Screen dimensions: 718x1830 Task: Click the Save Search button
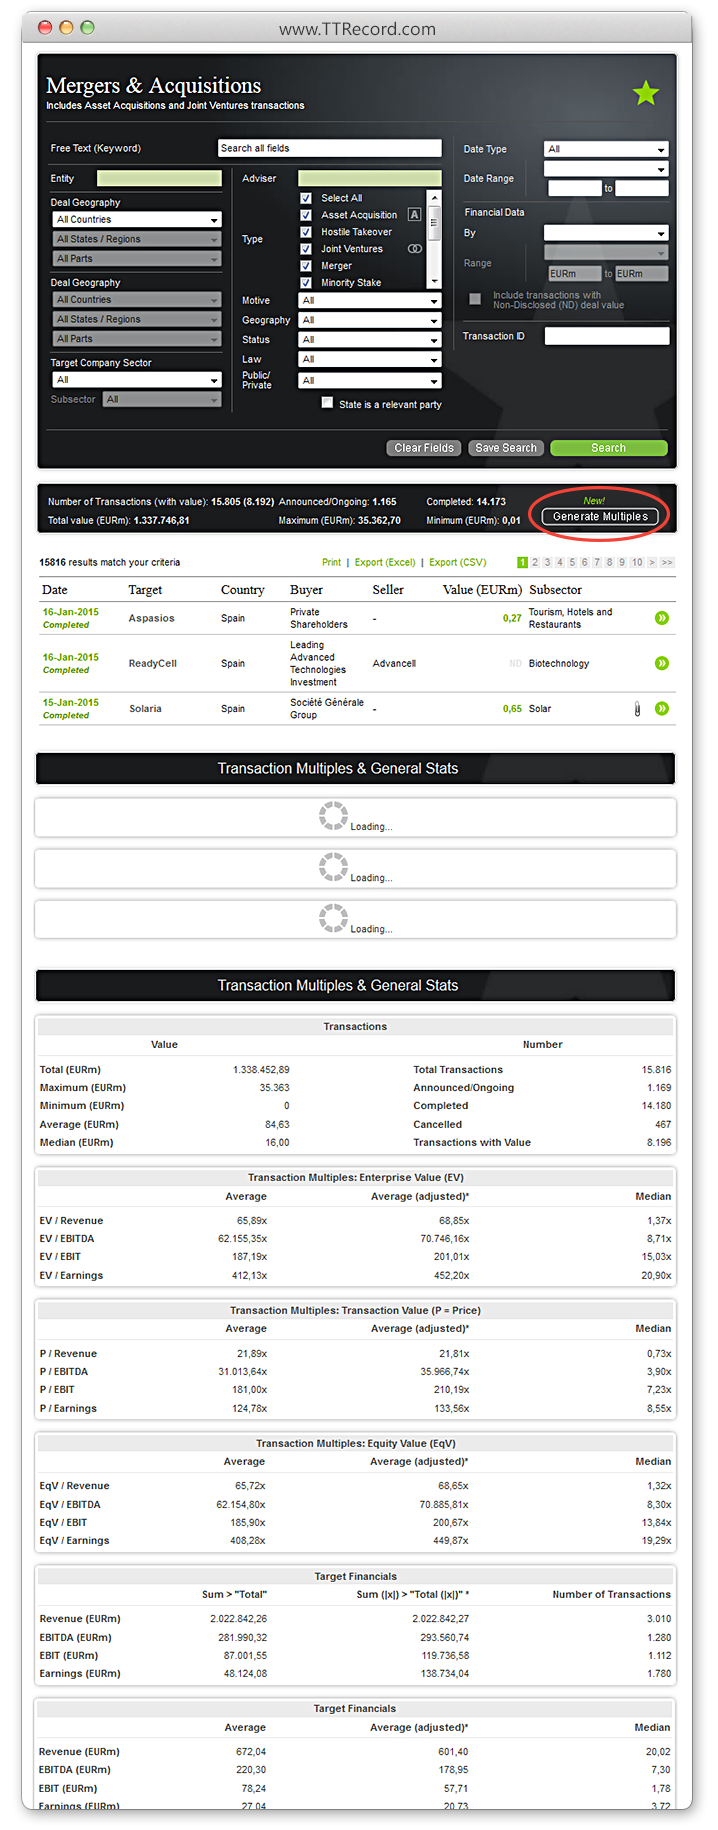point(506,448)
